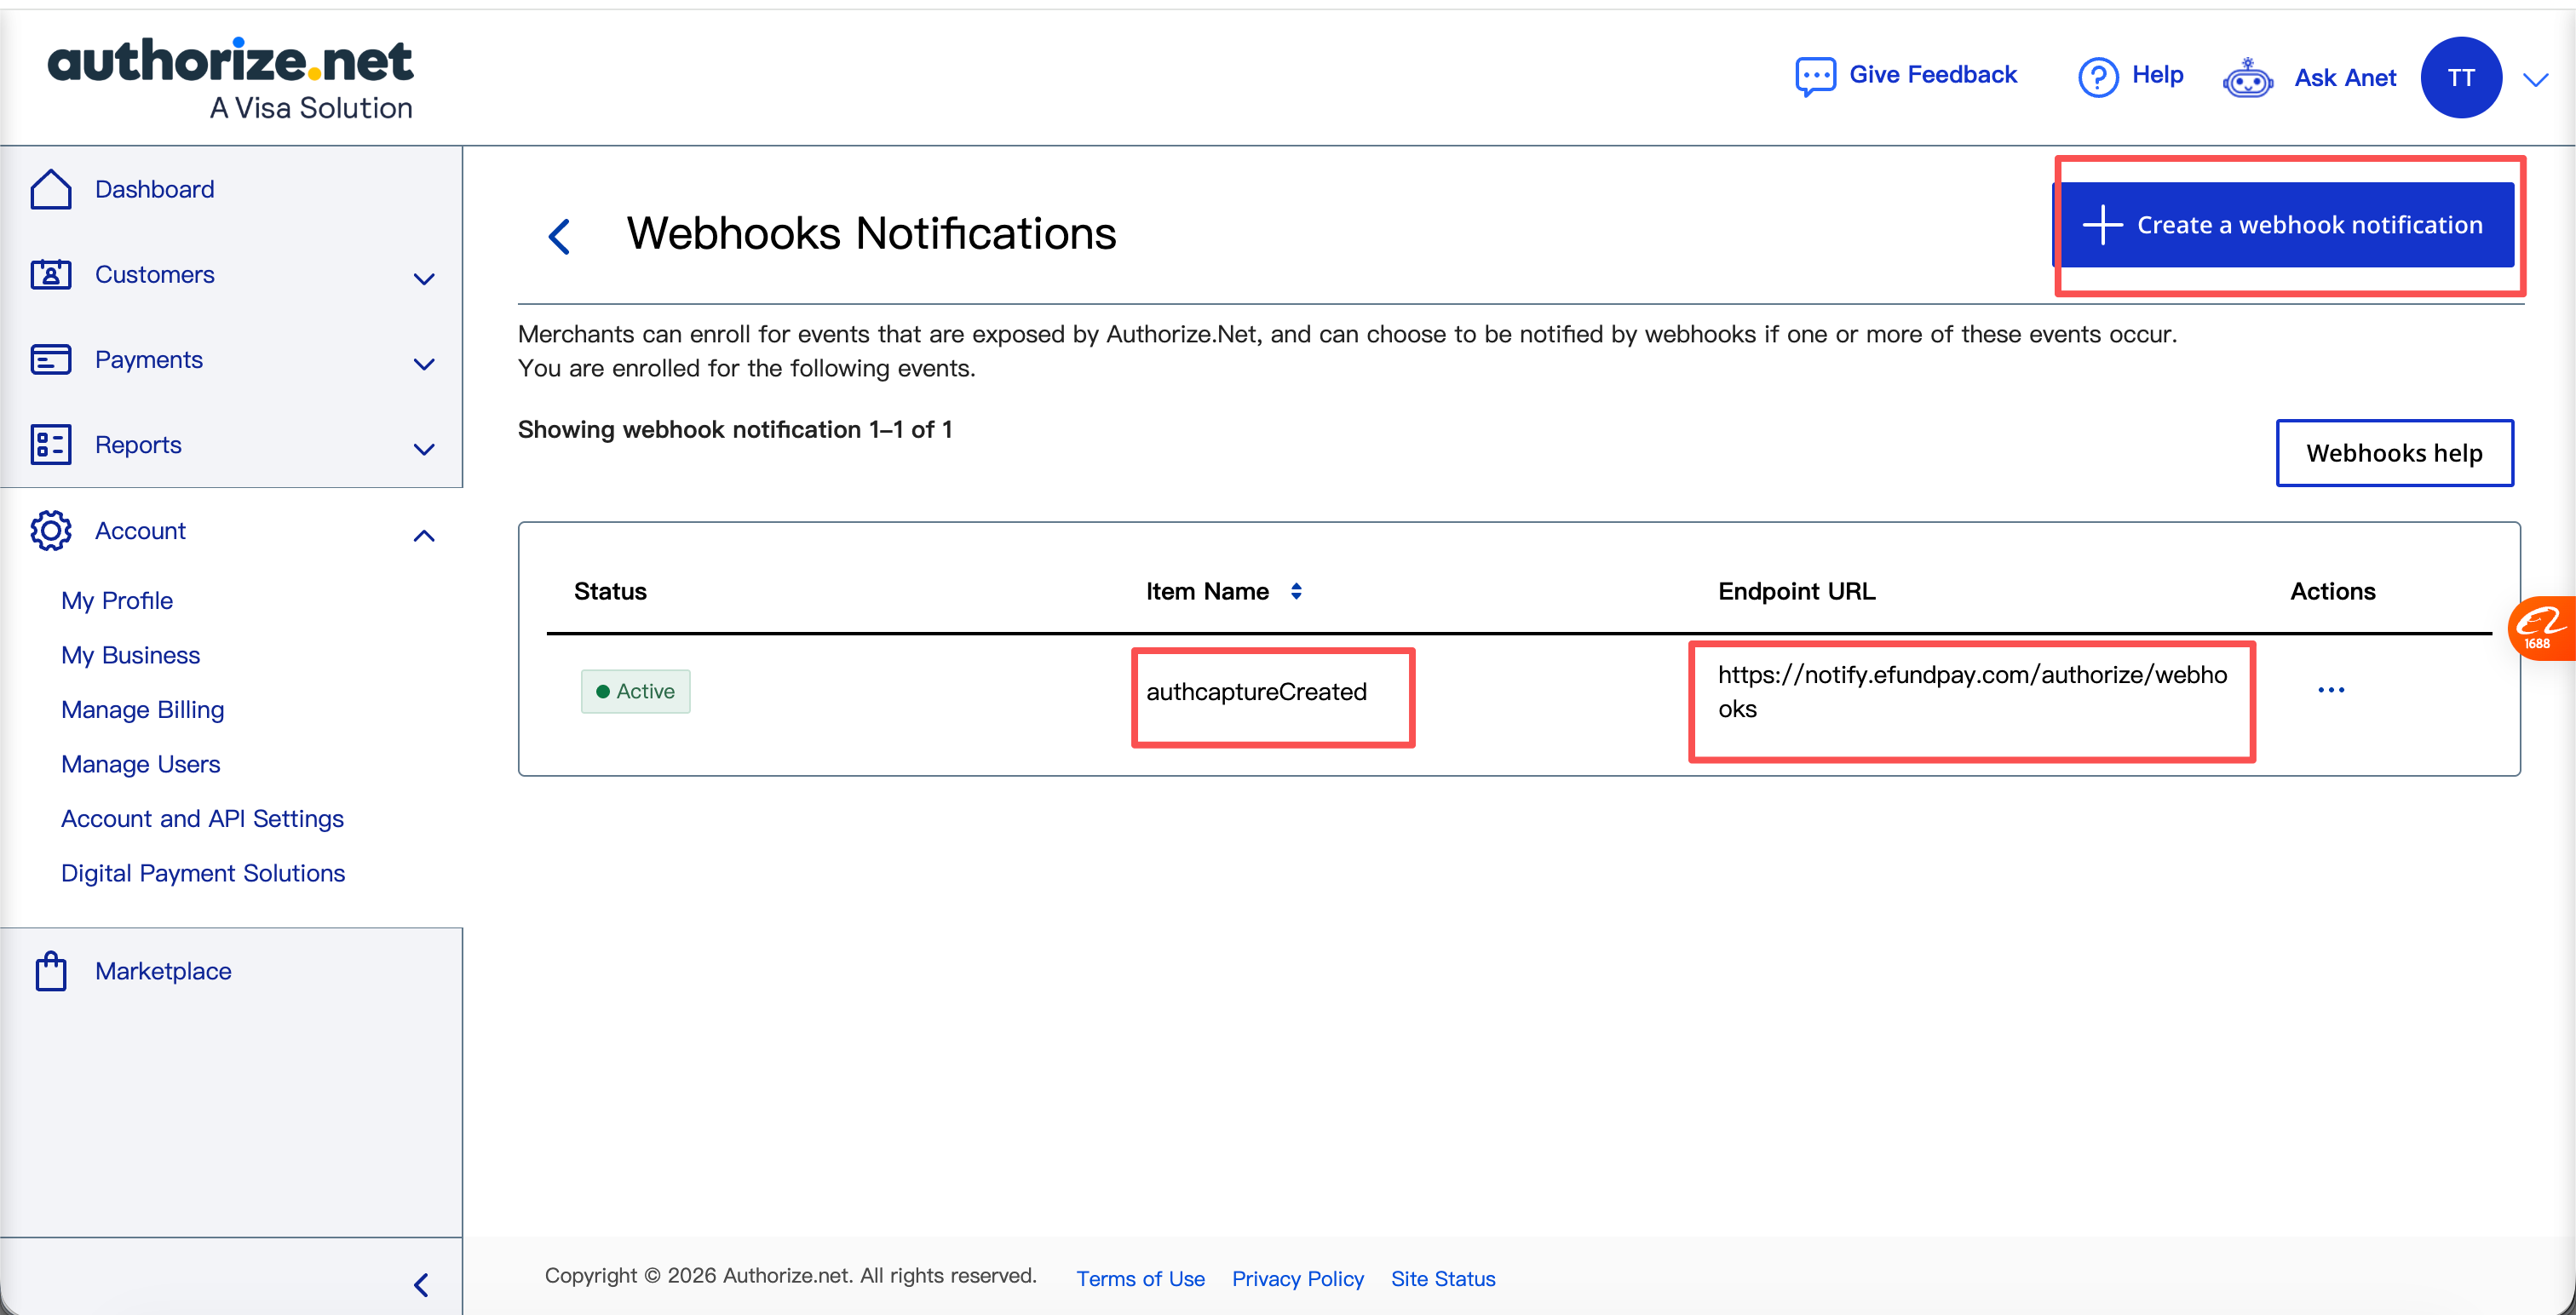Click the Status column header
Screen dimensions: 2576x1315
(x=610, y=591)
